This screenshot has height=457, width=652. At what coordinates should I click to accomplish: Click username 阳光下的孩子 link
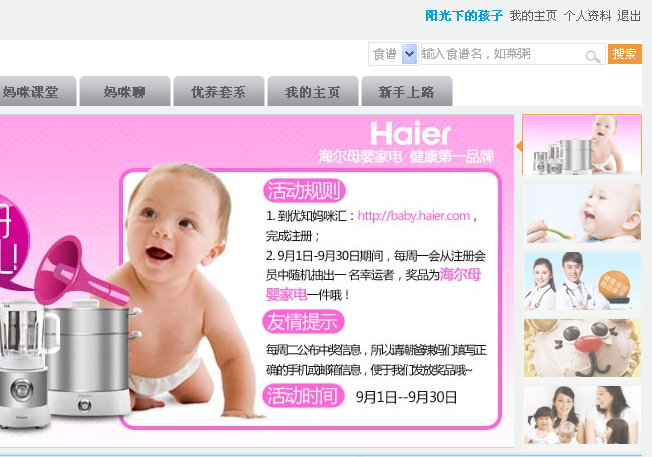click(464, 16)
